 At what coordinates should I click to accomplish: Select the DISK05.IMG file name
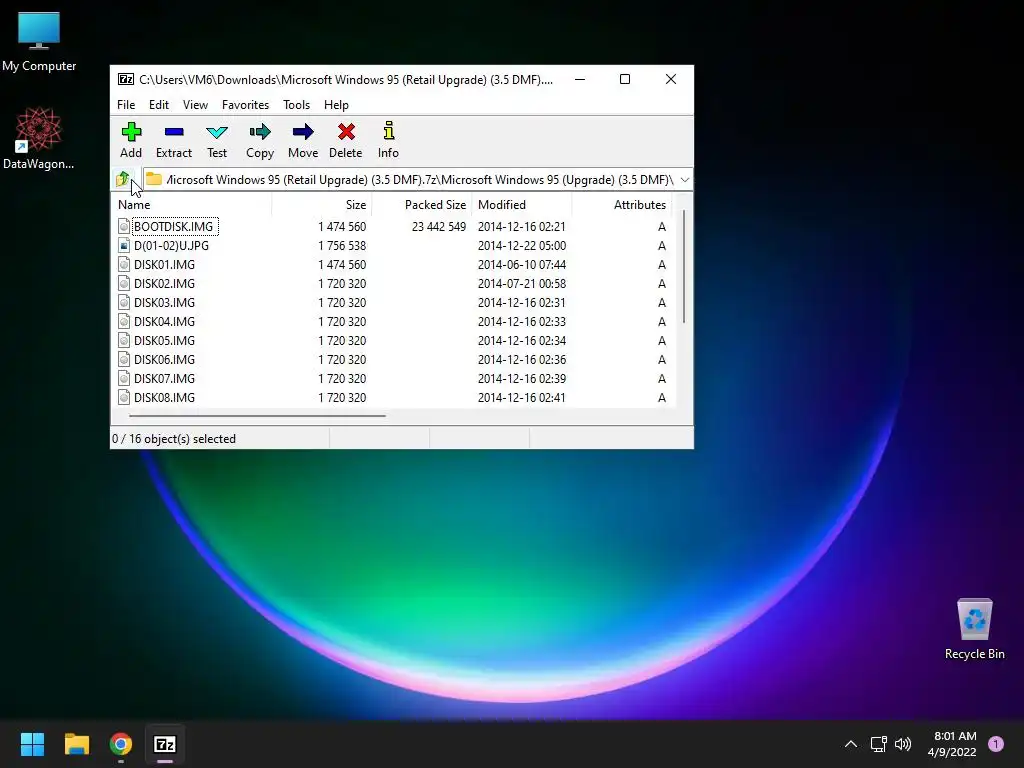coord(165,340)
